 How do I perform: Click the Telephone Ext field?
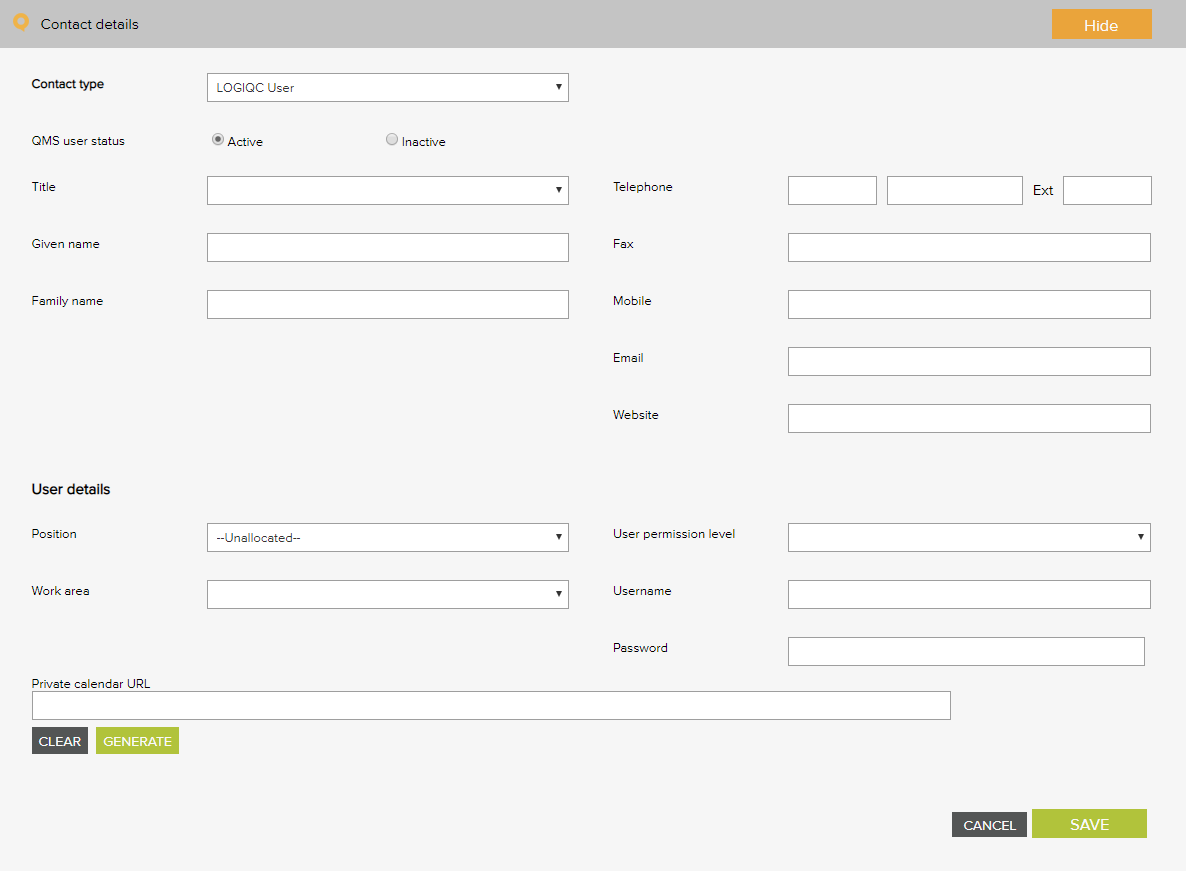1106,190
